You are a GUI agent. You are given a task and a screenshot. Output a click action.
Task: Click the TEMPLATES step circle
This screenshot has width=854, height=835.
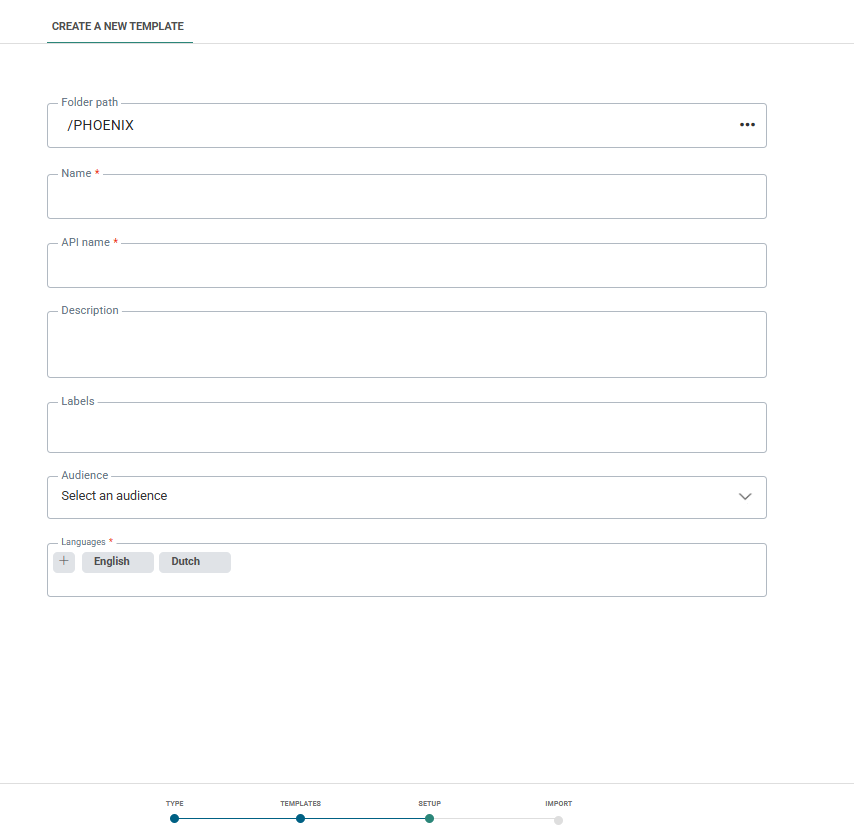tap(300, 819)
